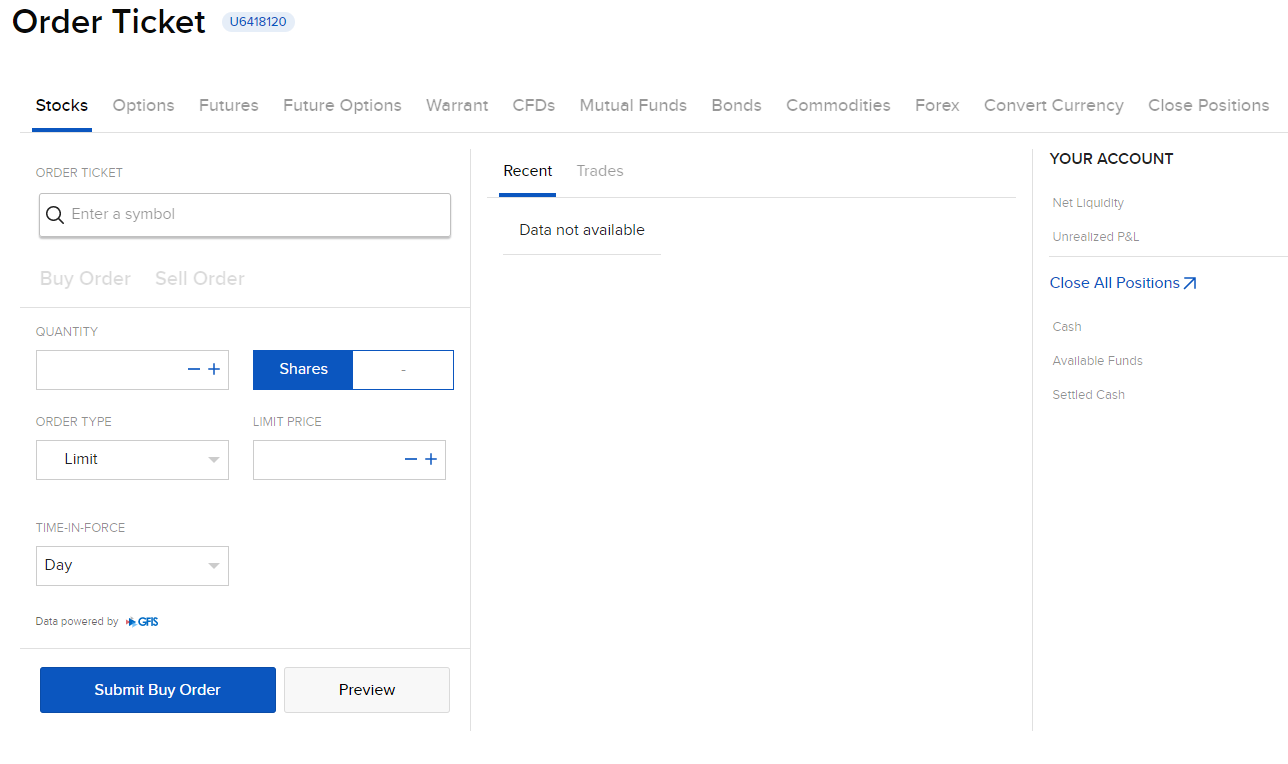Screen dimensions: 1288x764
Task: Switch to the Stocks tab
Action: point(62,105)
